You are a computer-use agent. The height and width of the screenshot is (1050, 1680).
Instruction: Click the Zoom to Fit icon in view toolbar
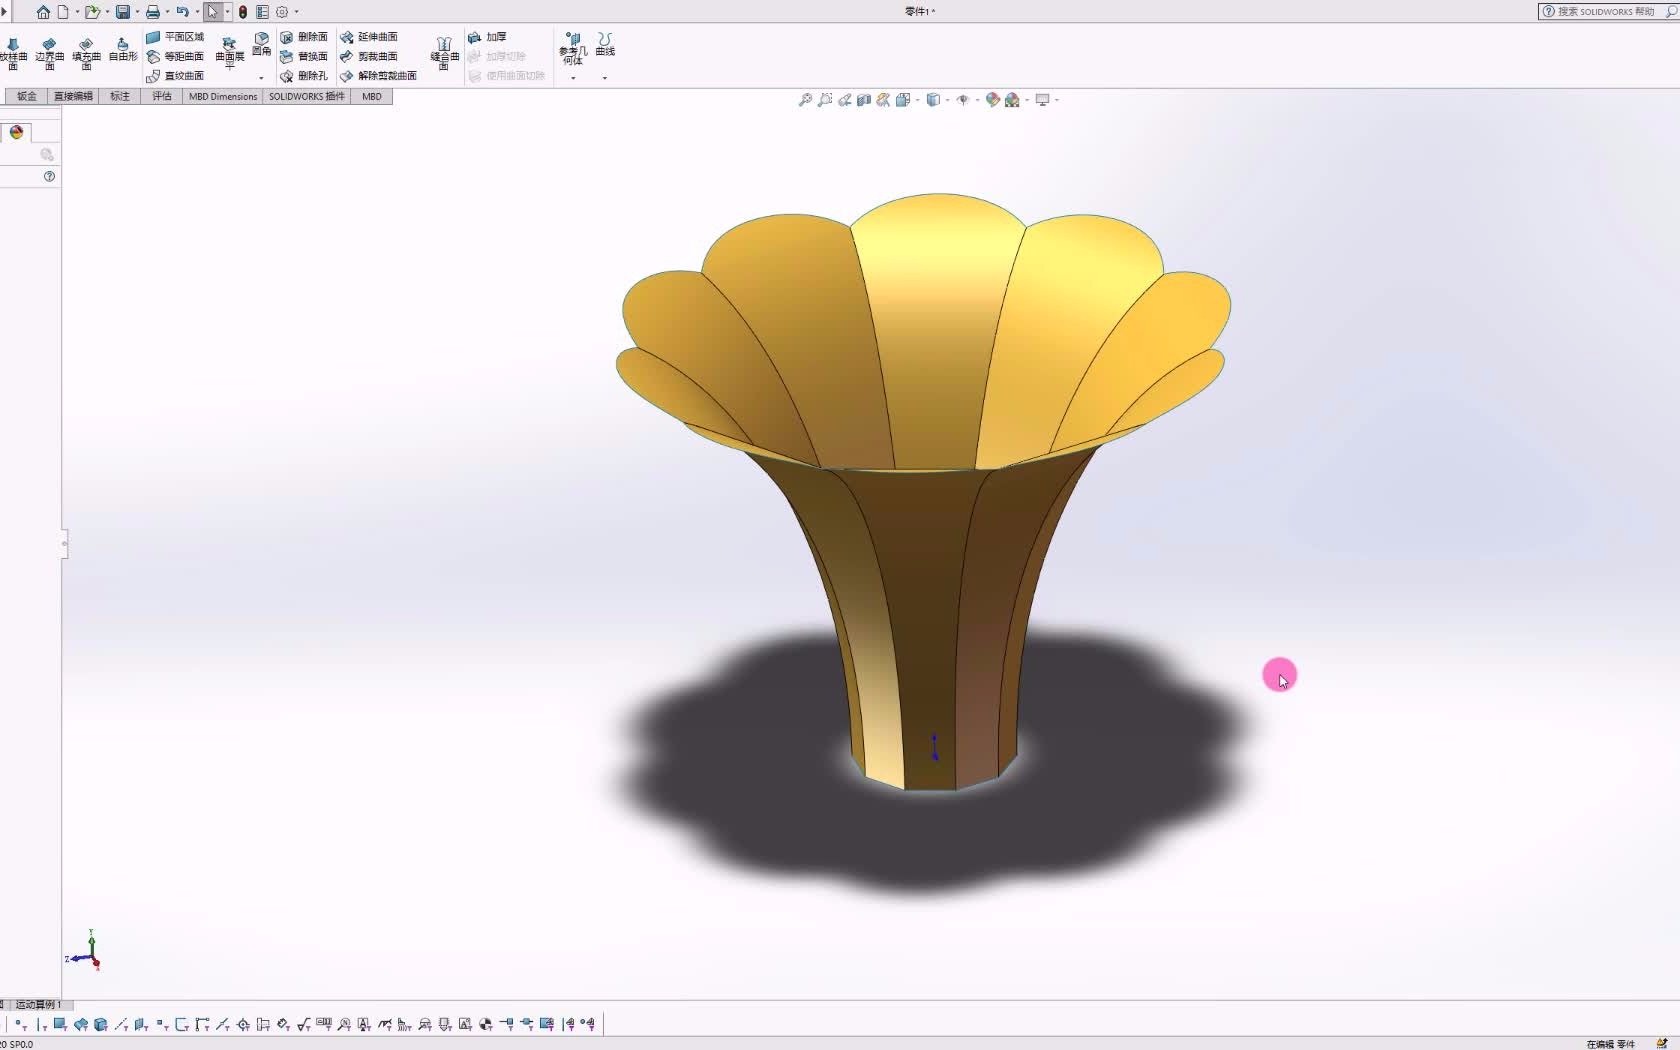tap(805, 100)
